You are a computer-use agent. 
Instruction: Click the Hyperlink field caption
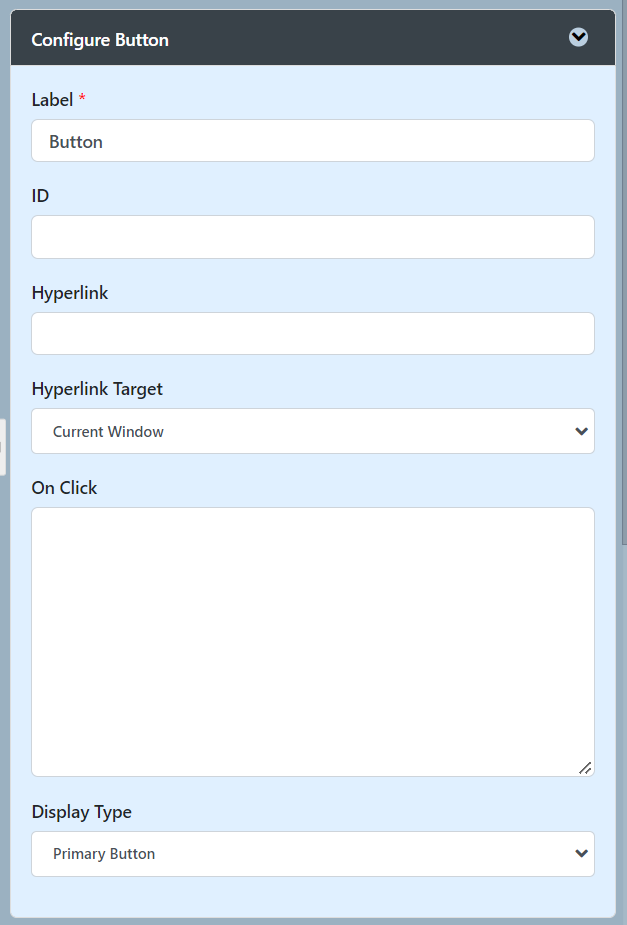click(x=69, y=293)
